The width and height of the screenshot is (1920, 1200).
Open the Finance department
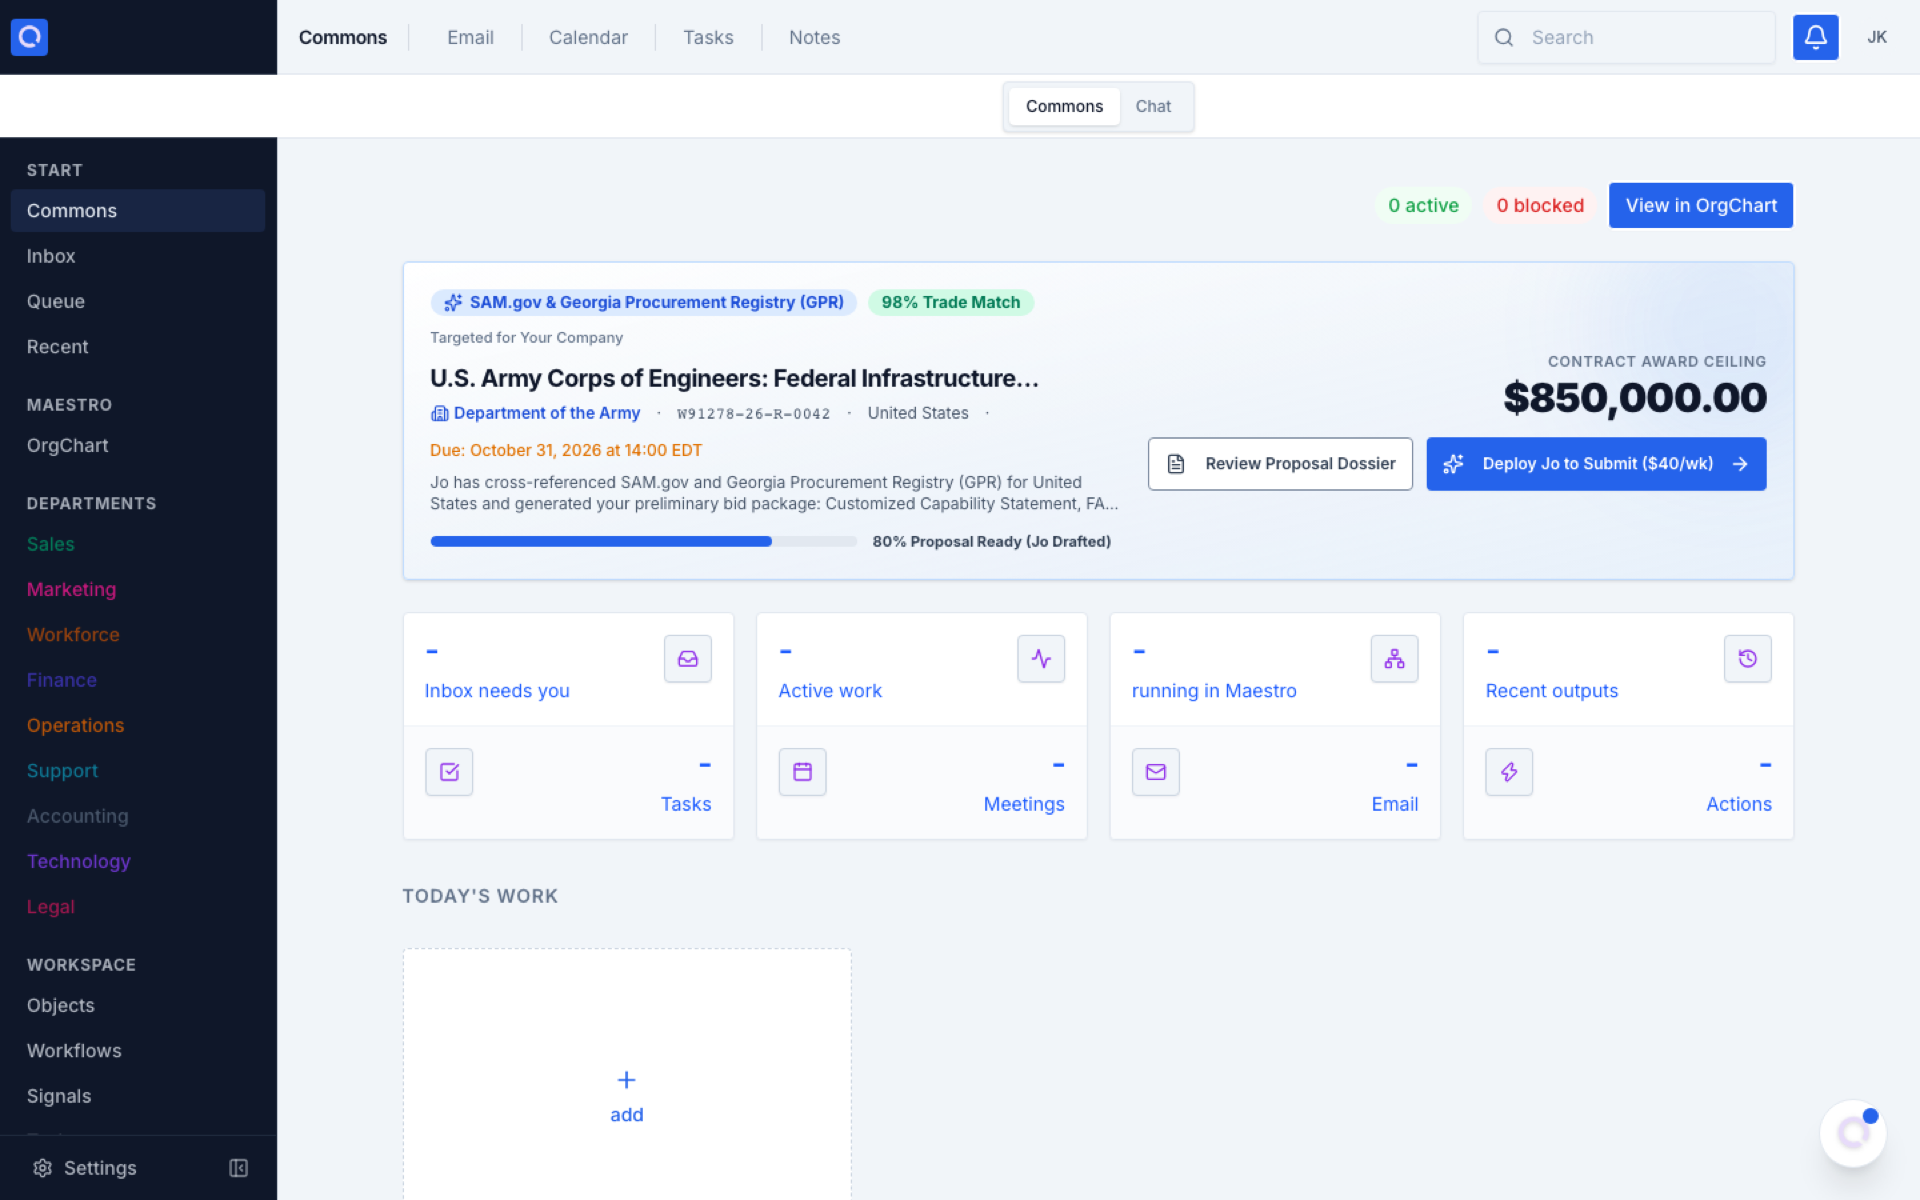pos(138,680)
